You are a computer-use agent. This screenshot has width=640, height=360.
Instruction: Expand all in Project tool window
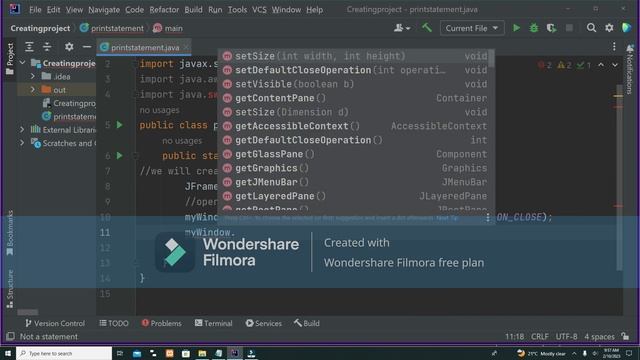(29, 47)
